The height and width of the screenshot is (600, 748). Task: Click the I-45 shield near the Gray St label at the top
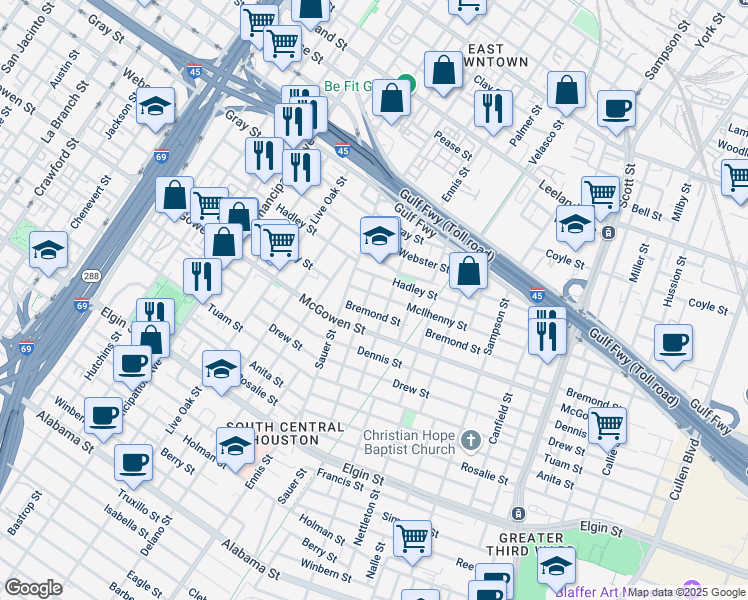pos(194,71)
